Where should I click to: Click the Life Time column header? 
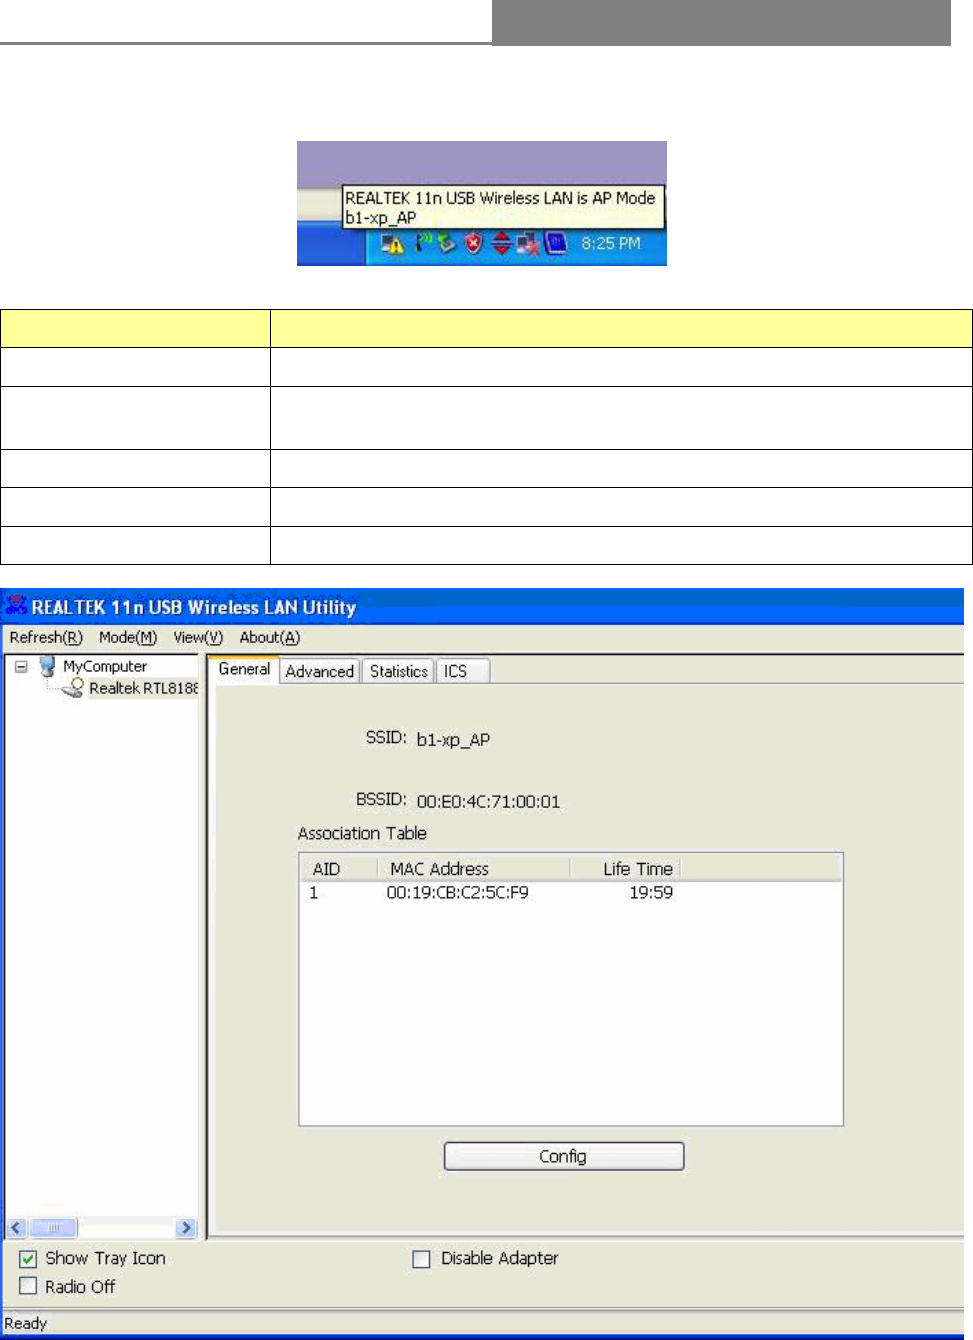point(625,868)
